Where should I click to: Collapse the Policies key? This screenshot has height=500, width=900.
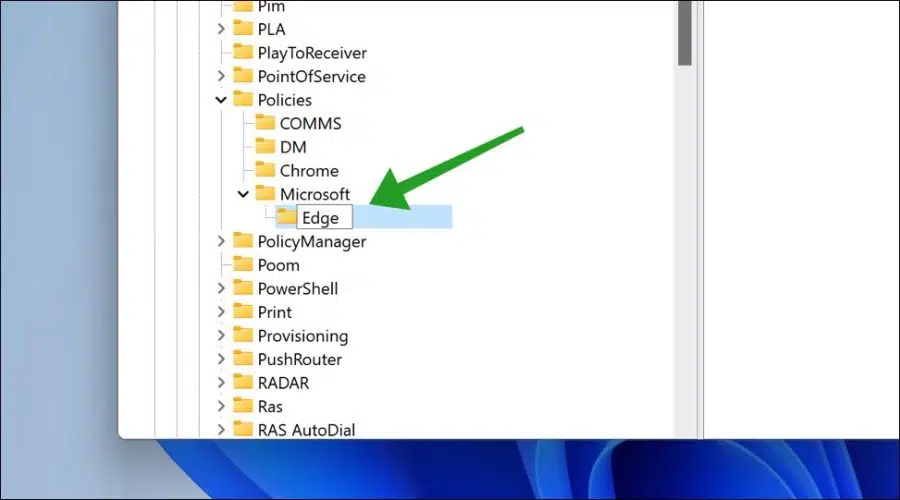point(221,100)
